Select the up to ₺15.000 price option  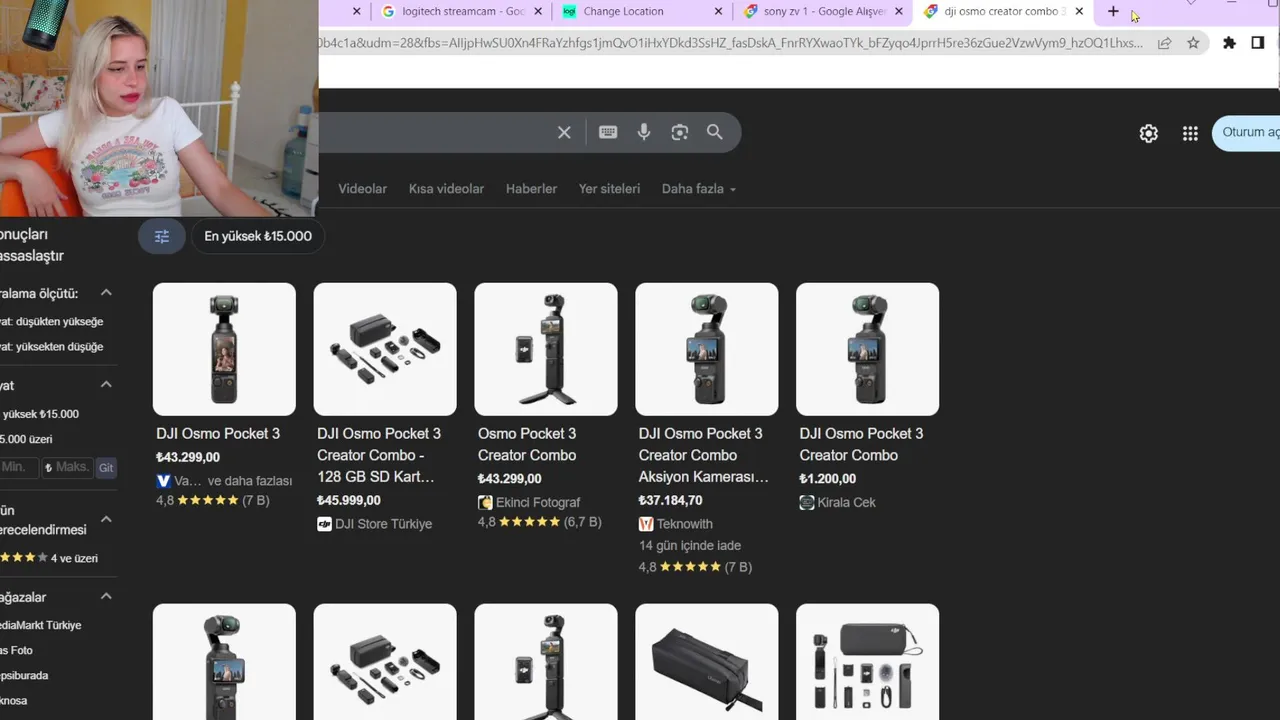39,414
